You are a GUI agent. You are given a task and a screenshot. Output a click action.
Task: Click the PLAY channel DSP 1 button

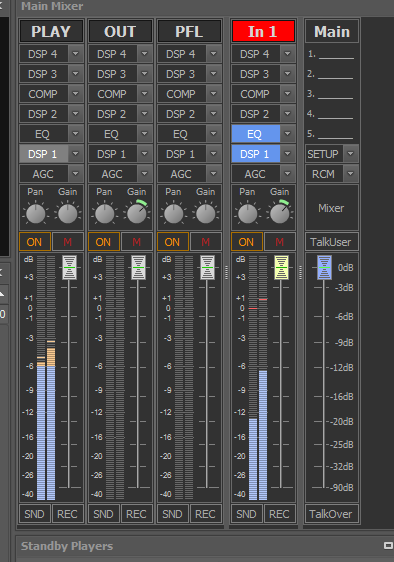point(43,154)
